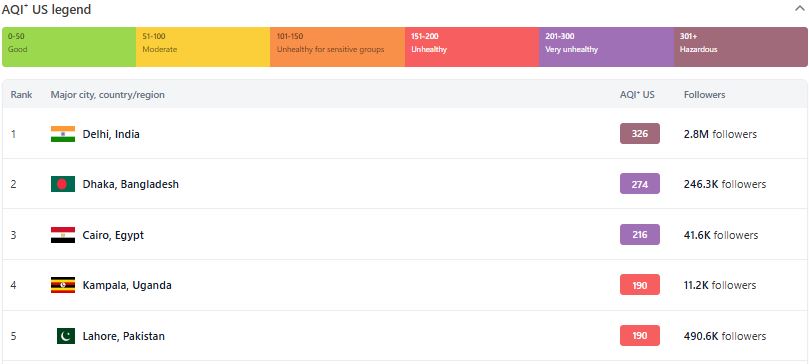Collapse the AQI US legend section
809x364 pixels.
[x=800, y=9]
